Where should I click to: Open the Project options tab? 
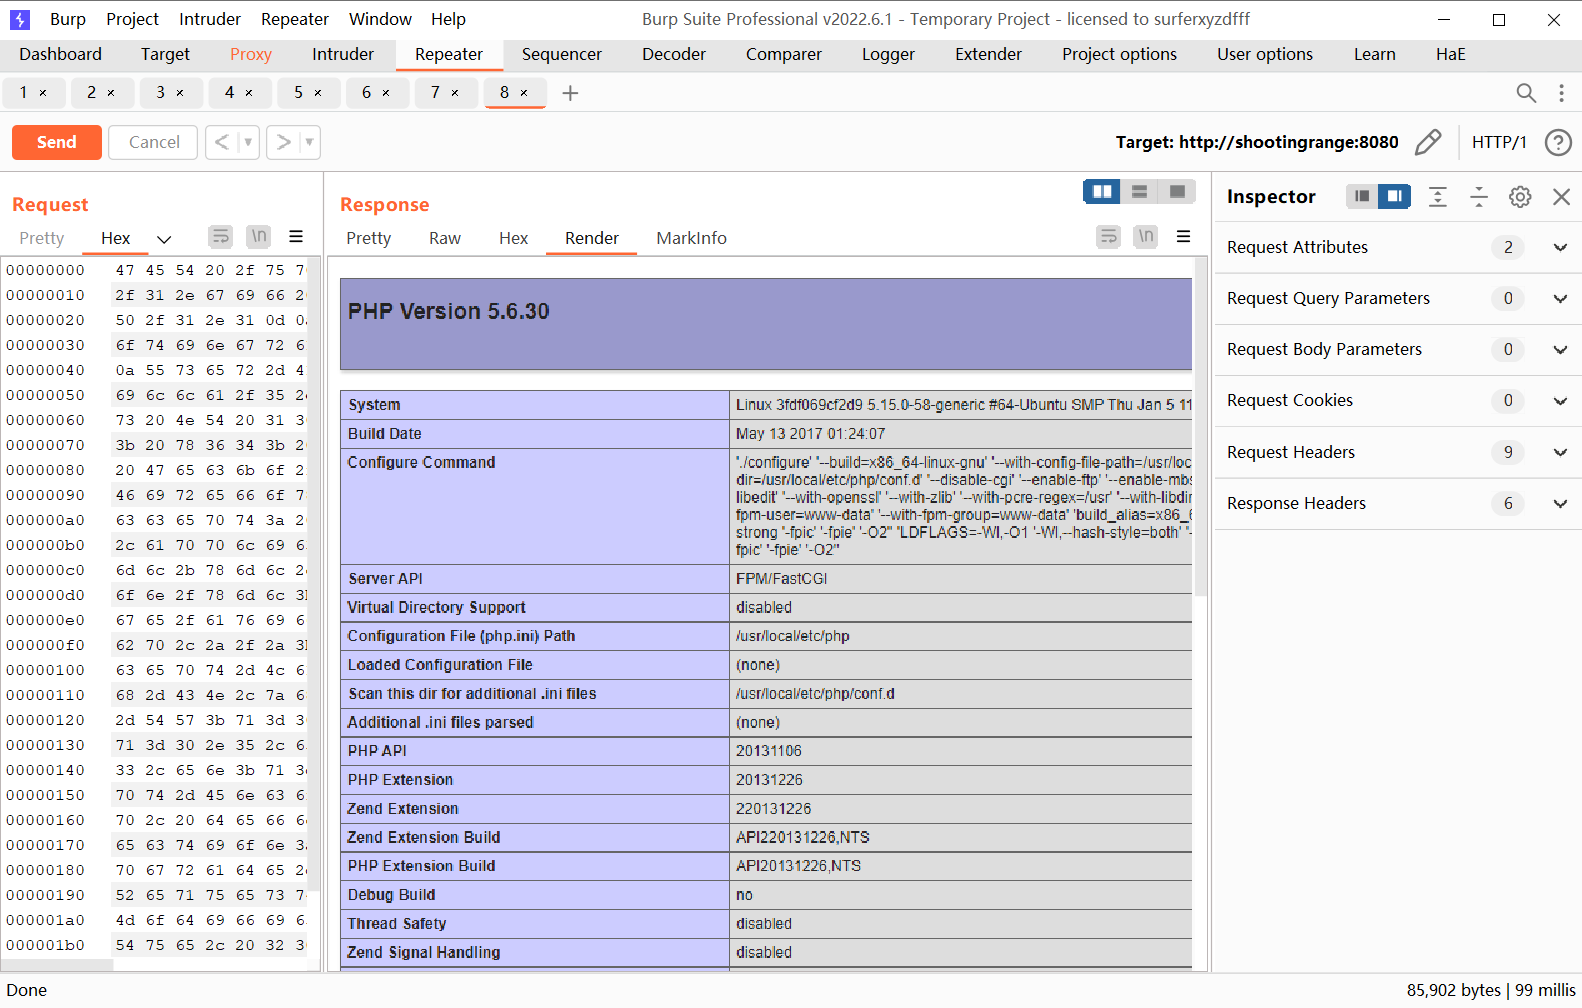[1119, 54]
